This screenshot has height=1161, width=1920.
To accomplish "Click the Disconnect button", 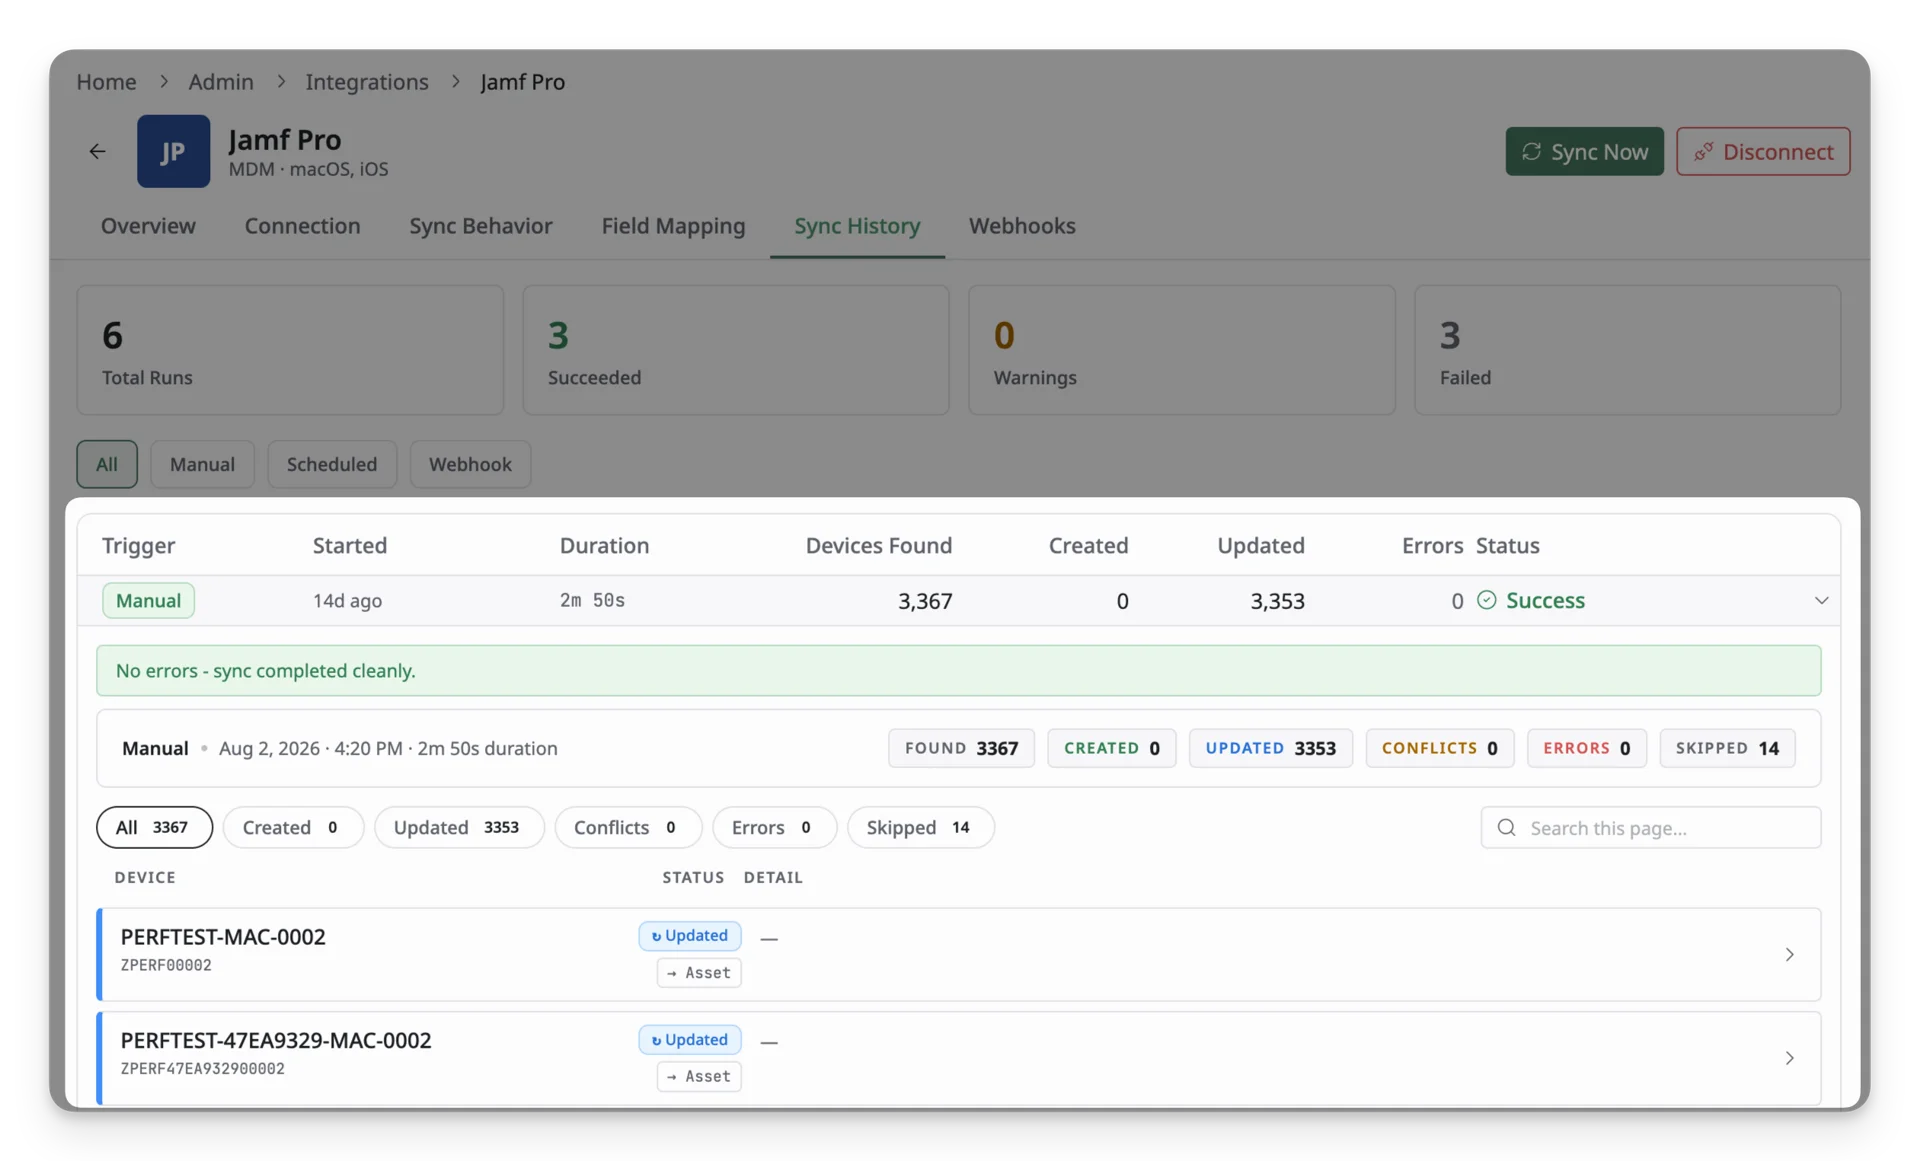I will coord(1763,151).
